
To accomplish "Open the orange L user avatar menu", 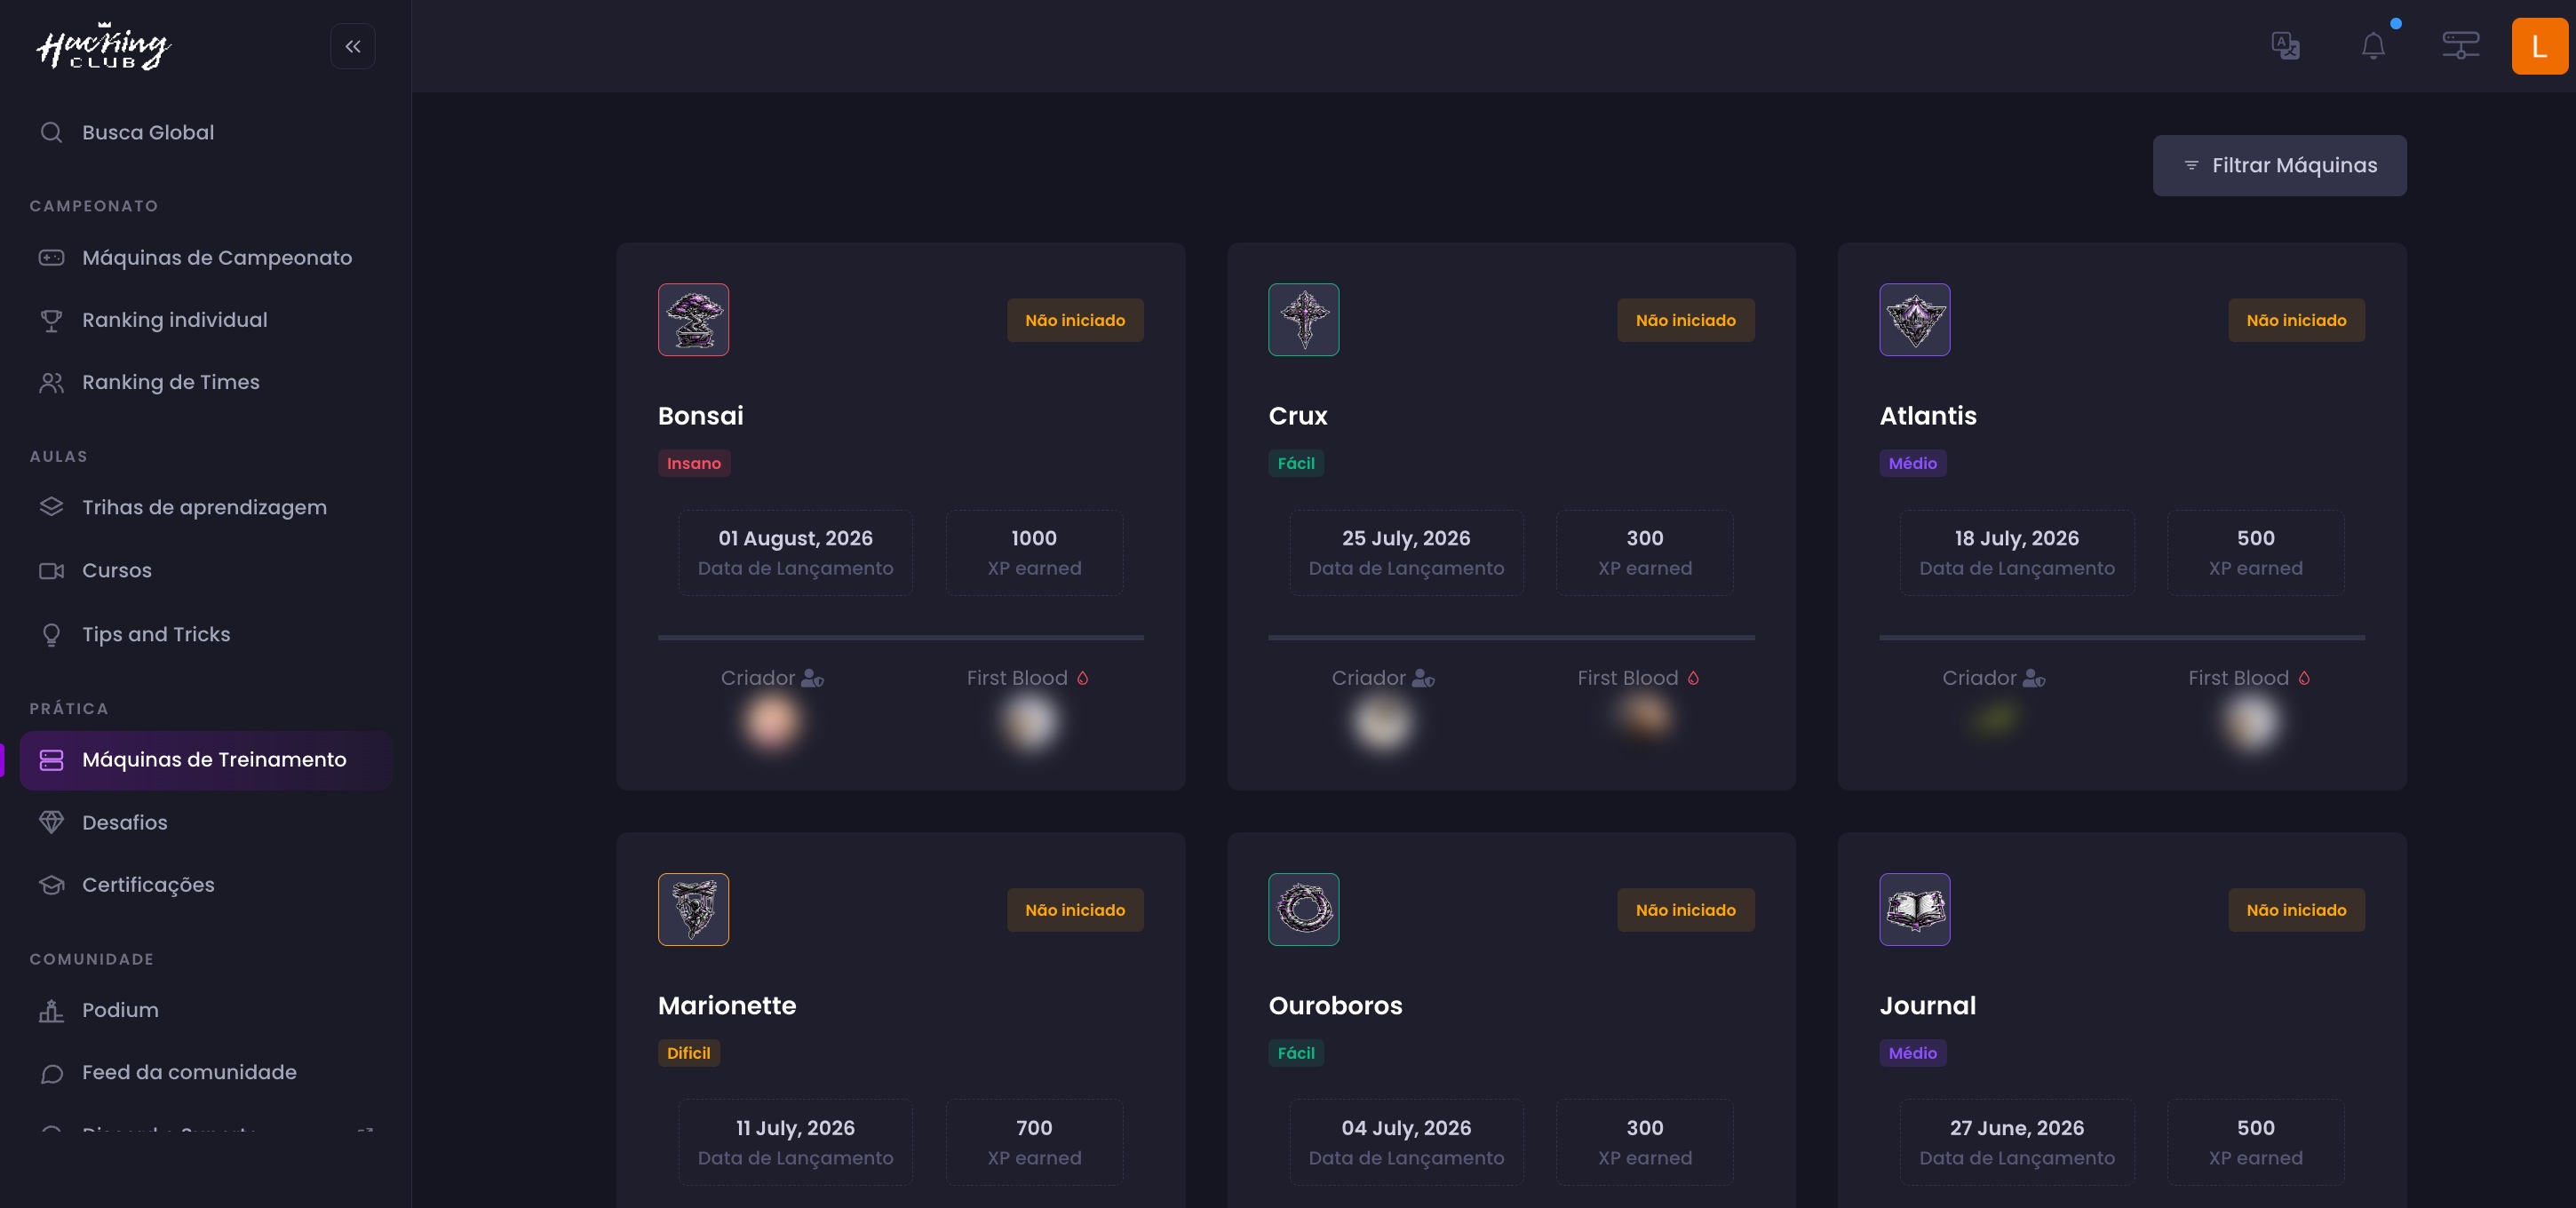I will 2539,46.
